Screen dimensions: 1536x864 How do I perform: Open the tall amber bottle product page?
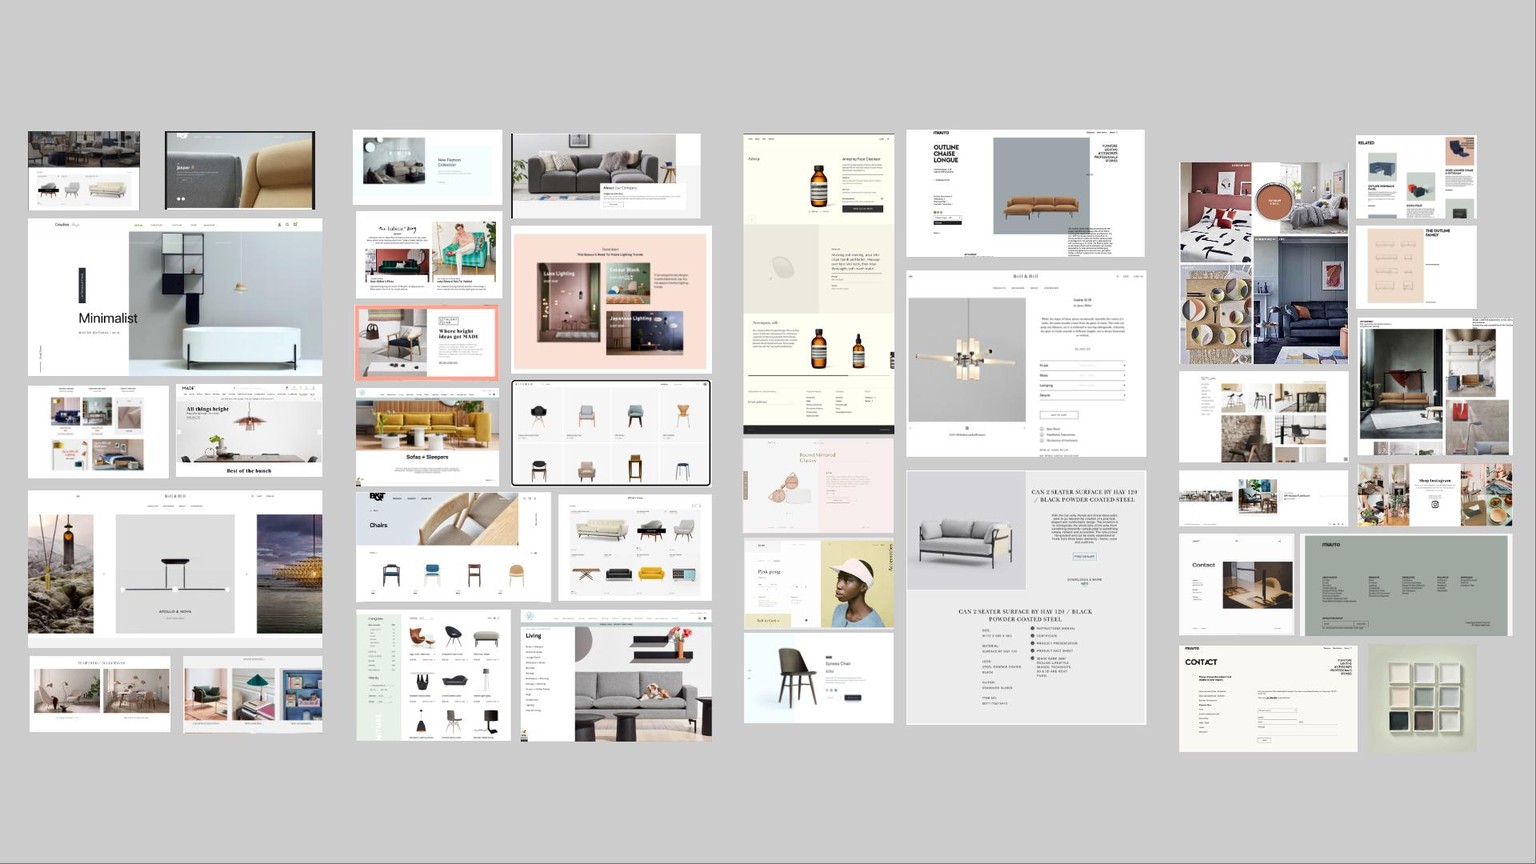[818, 284]
